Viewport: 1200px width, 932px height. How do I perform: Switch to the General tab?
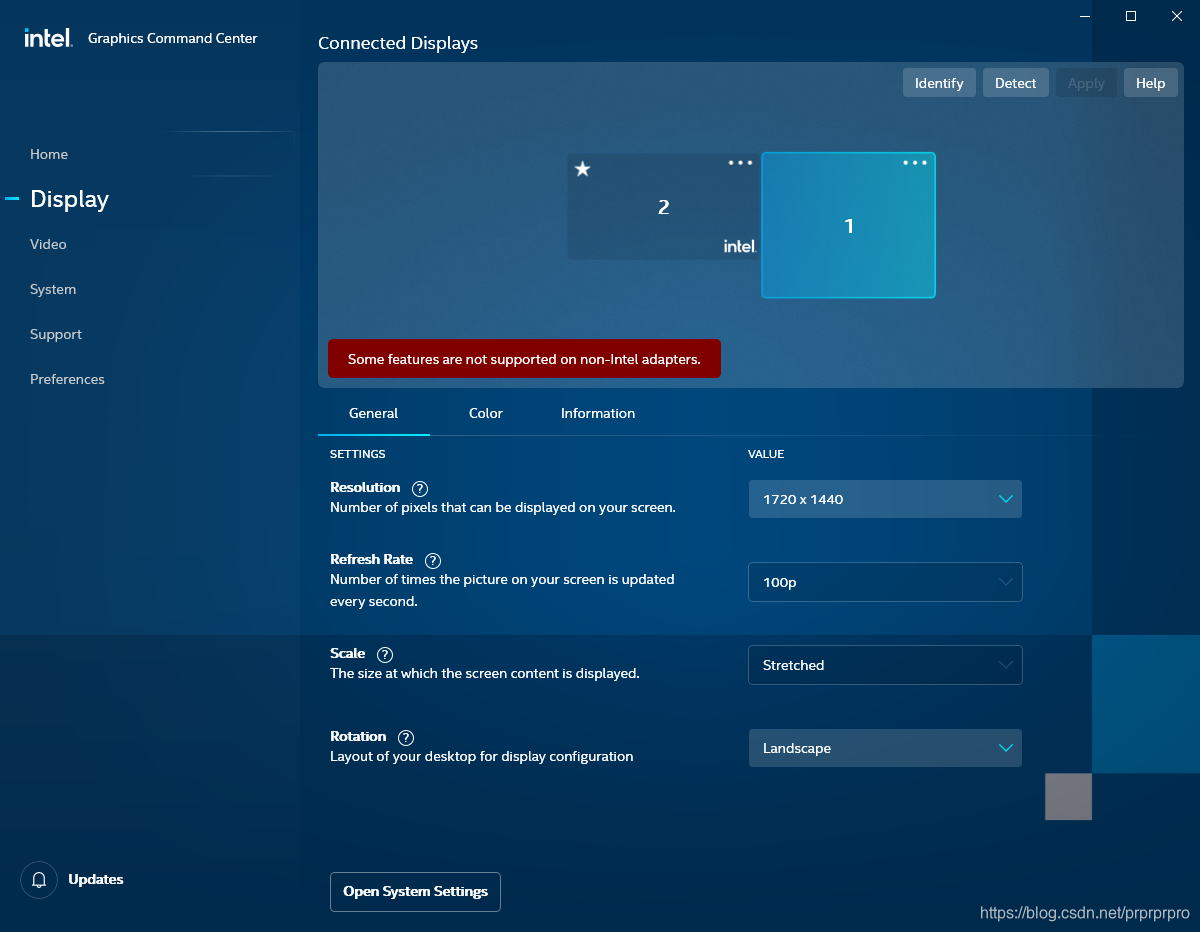[x=374, y=413]
